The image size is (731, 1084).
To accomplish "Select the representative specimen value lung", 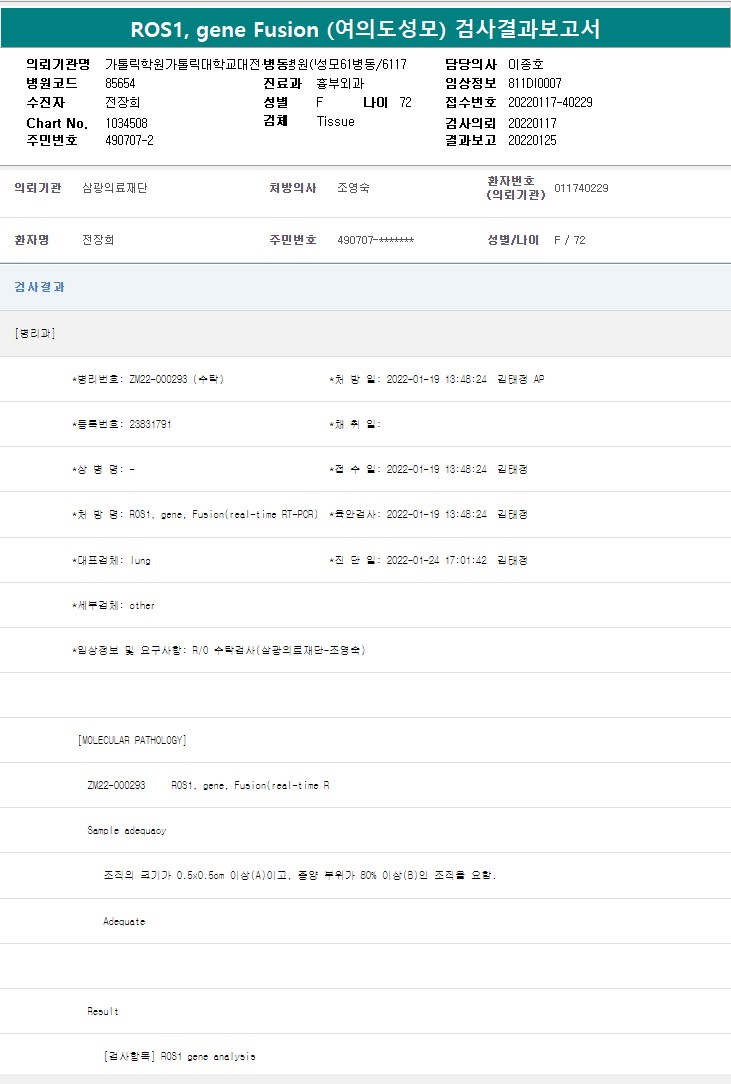I will pyautogui.click(x=140, y=560).
